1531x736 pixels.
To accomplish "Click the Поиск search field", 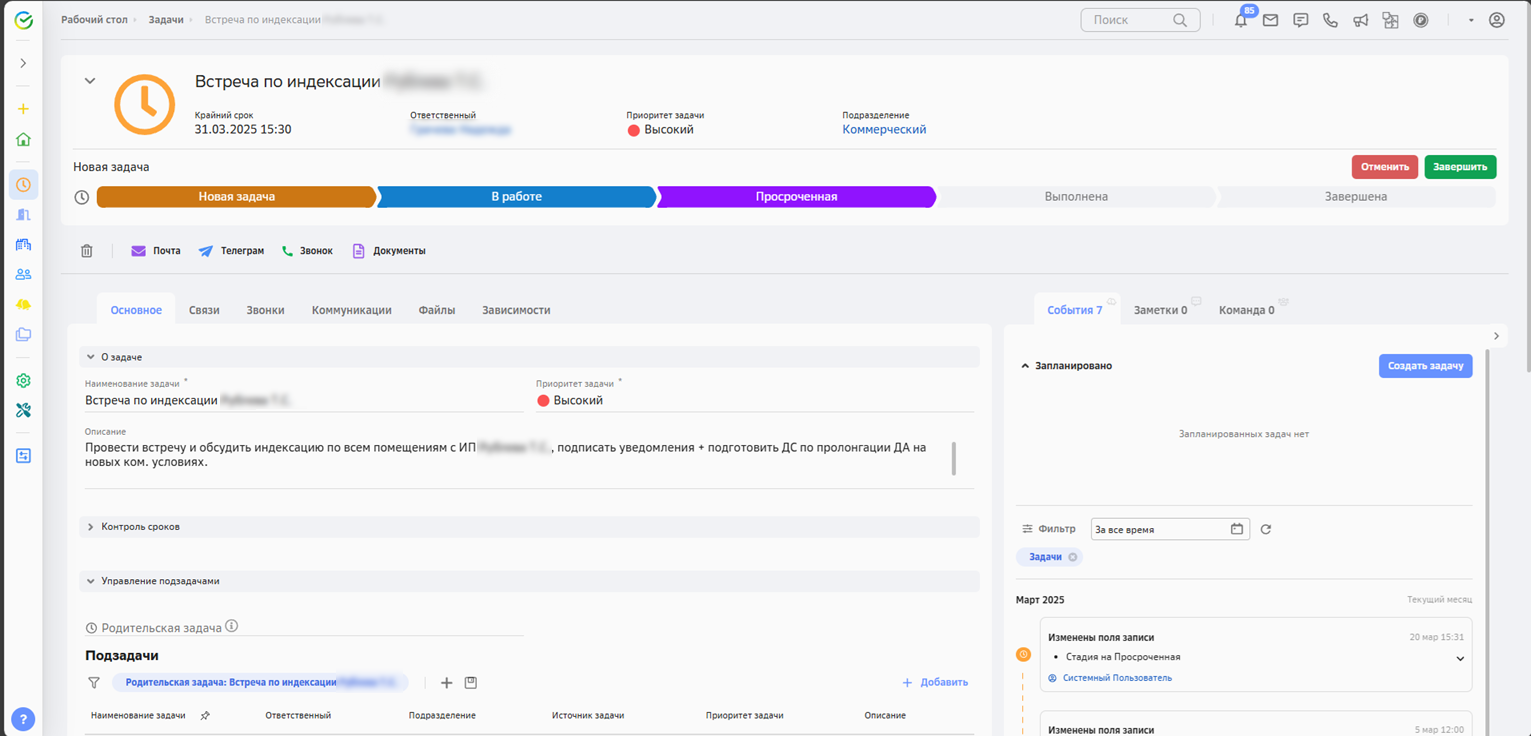I will (1129, 20).
